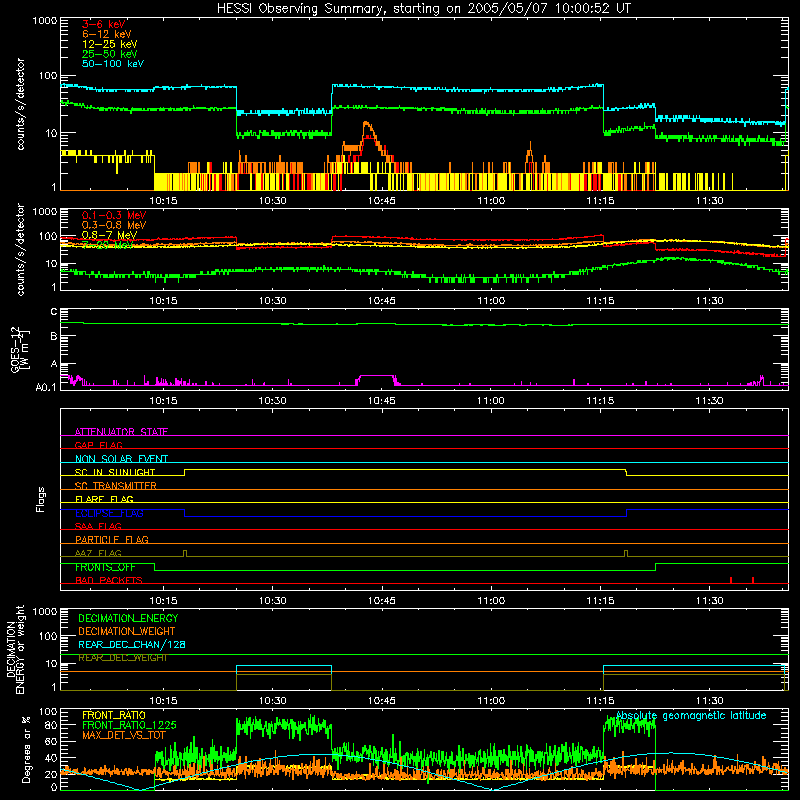Select the 3-6 keV legend label

point(104,24)
